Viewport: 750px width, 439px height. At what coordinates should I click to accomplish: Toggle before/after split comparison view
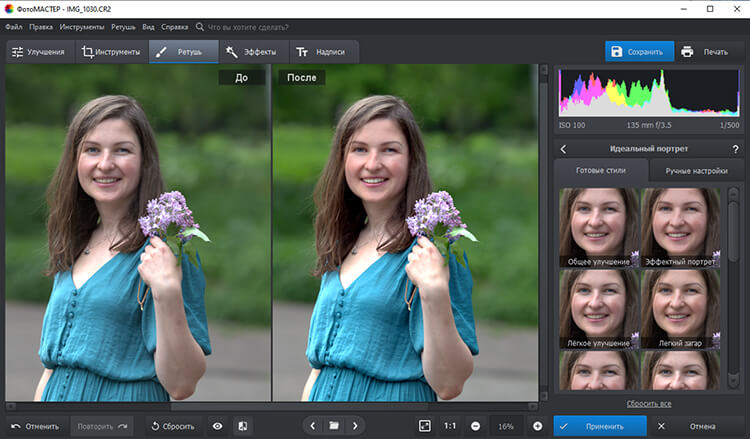click(x=243, y=426)
